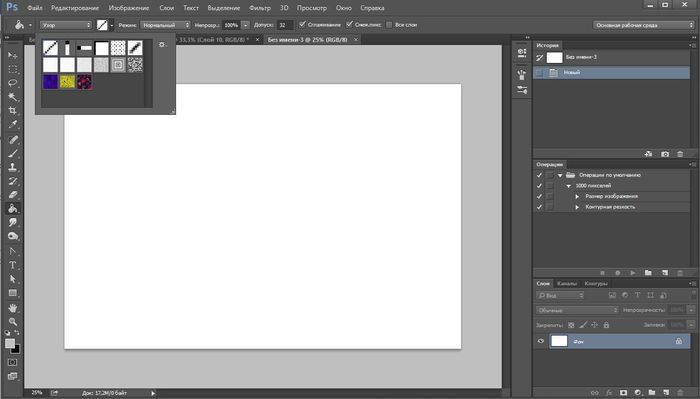Change screen mode icon
700x399 pixels.
tap(12, 376)
